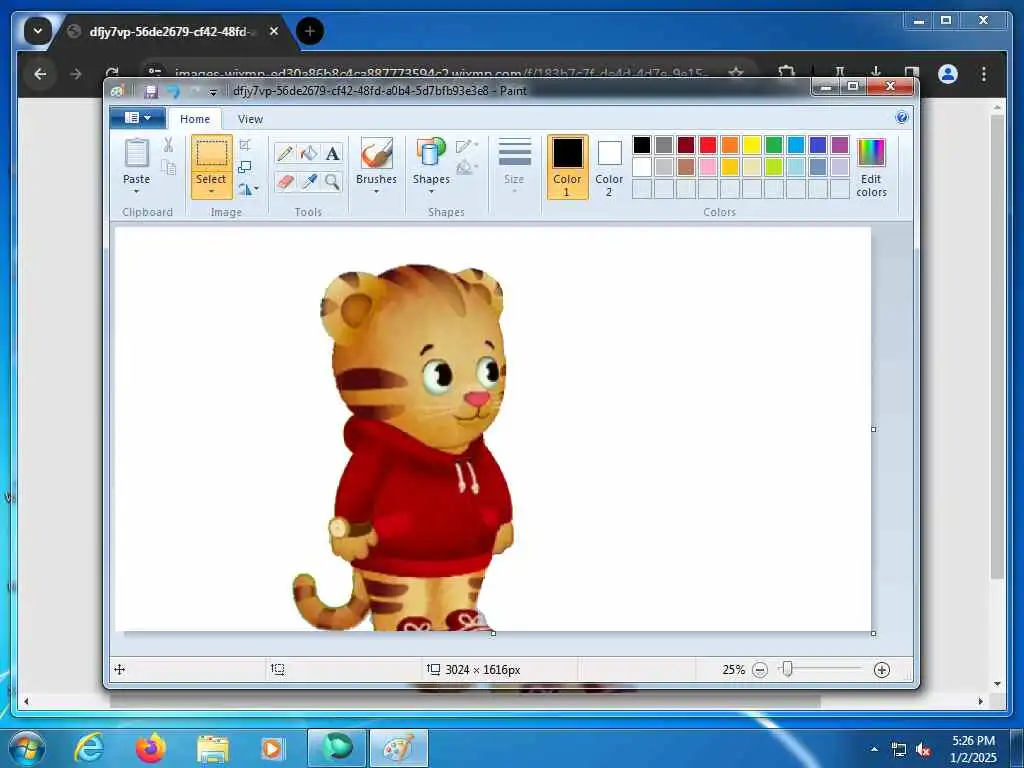Pick the red color swatch
The width and height of the screenshot is (1024, 768).
[x=708, y=145]
